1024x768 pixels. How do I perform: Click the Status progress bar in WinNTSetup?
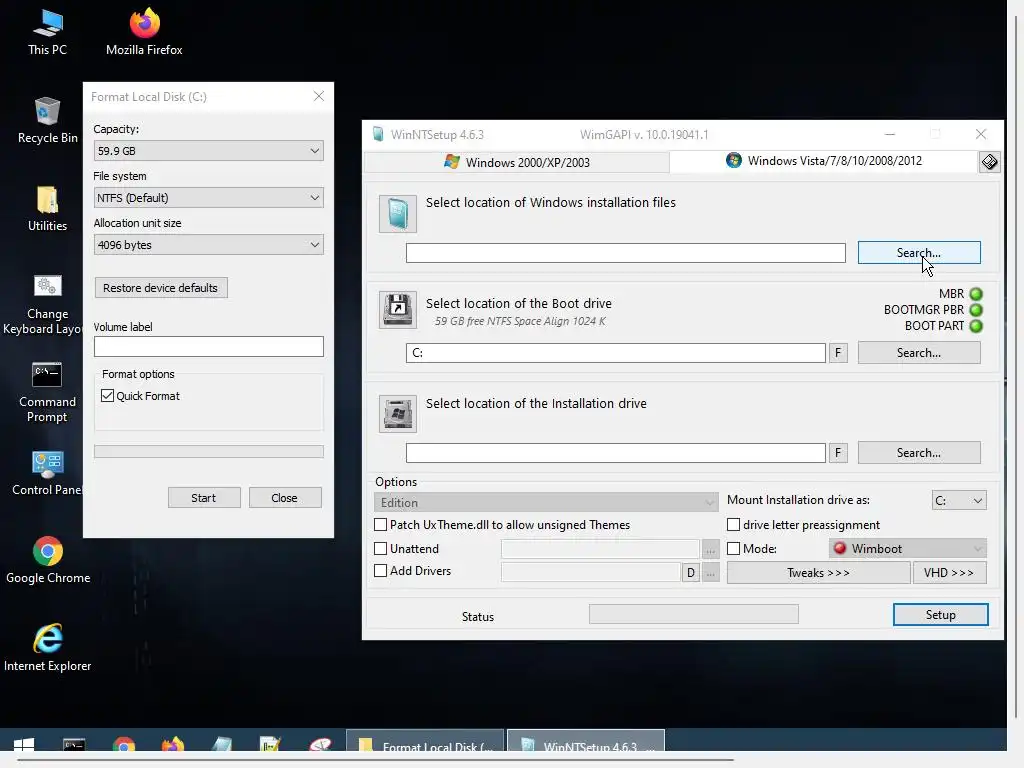tap(694, 614)
